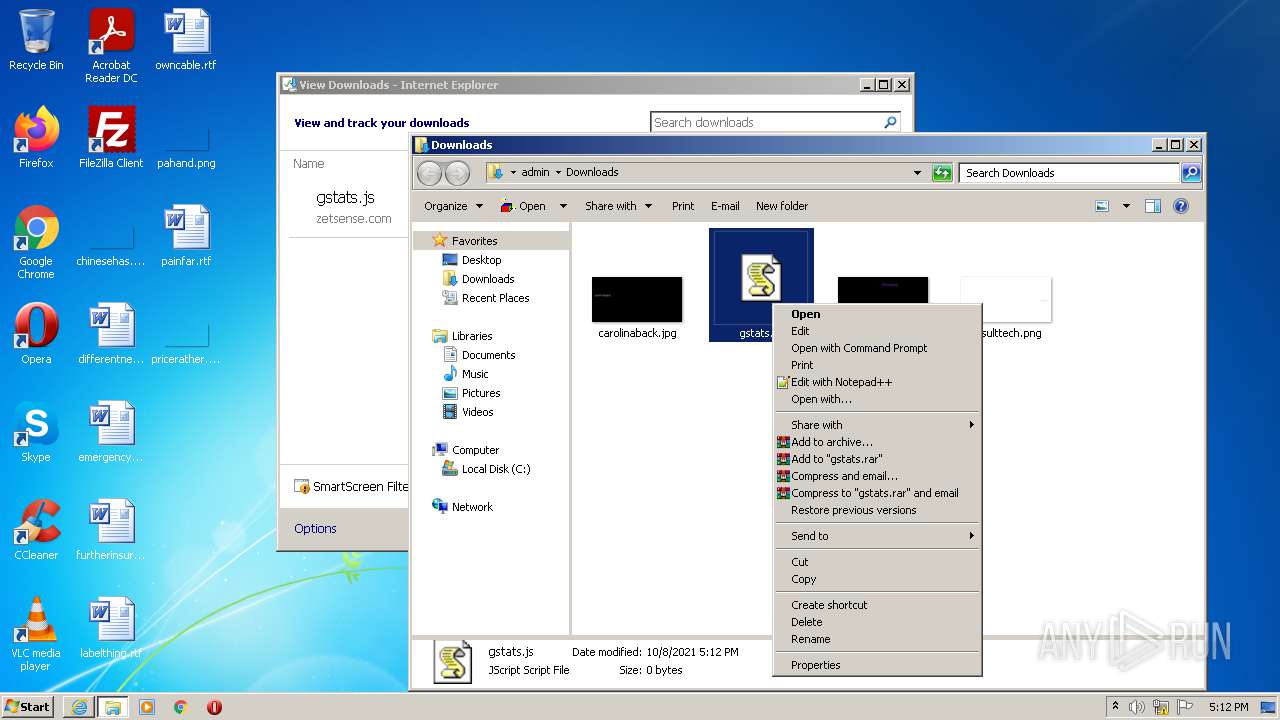
Task: Select labelthing.rtf desktop document
Action: [111, 628]
